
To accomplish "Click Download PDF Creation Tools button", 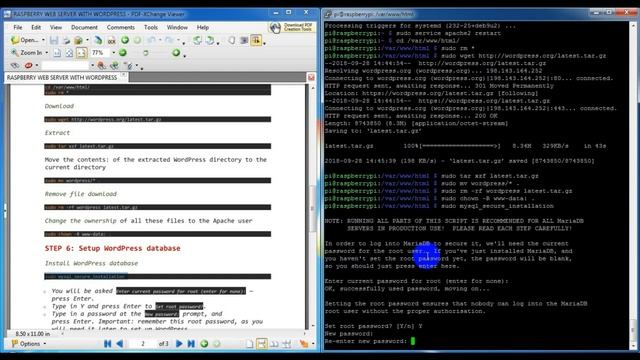I will (x=292, y=27).
